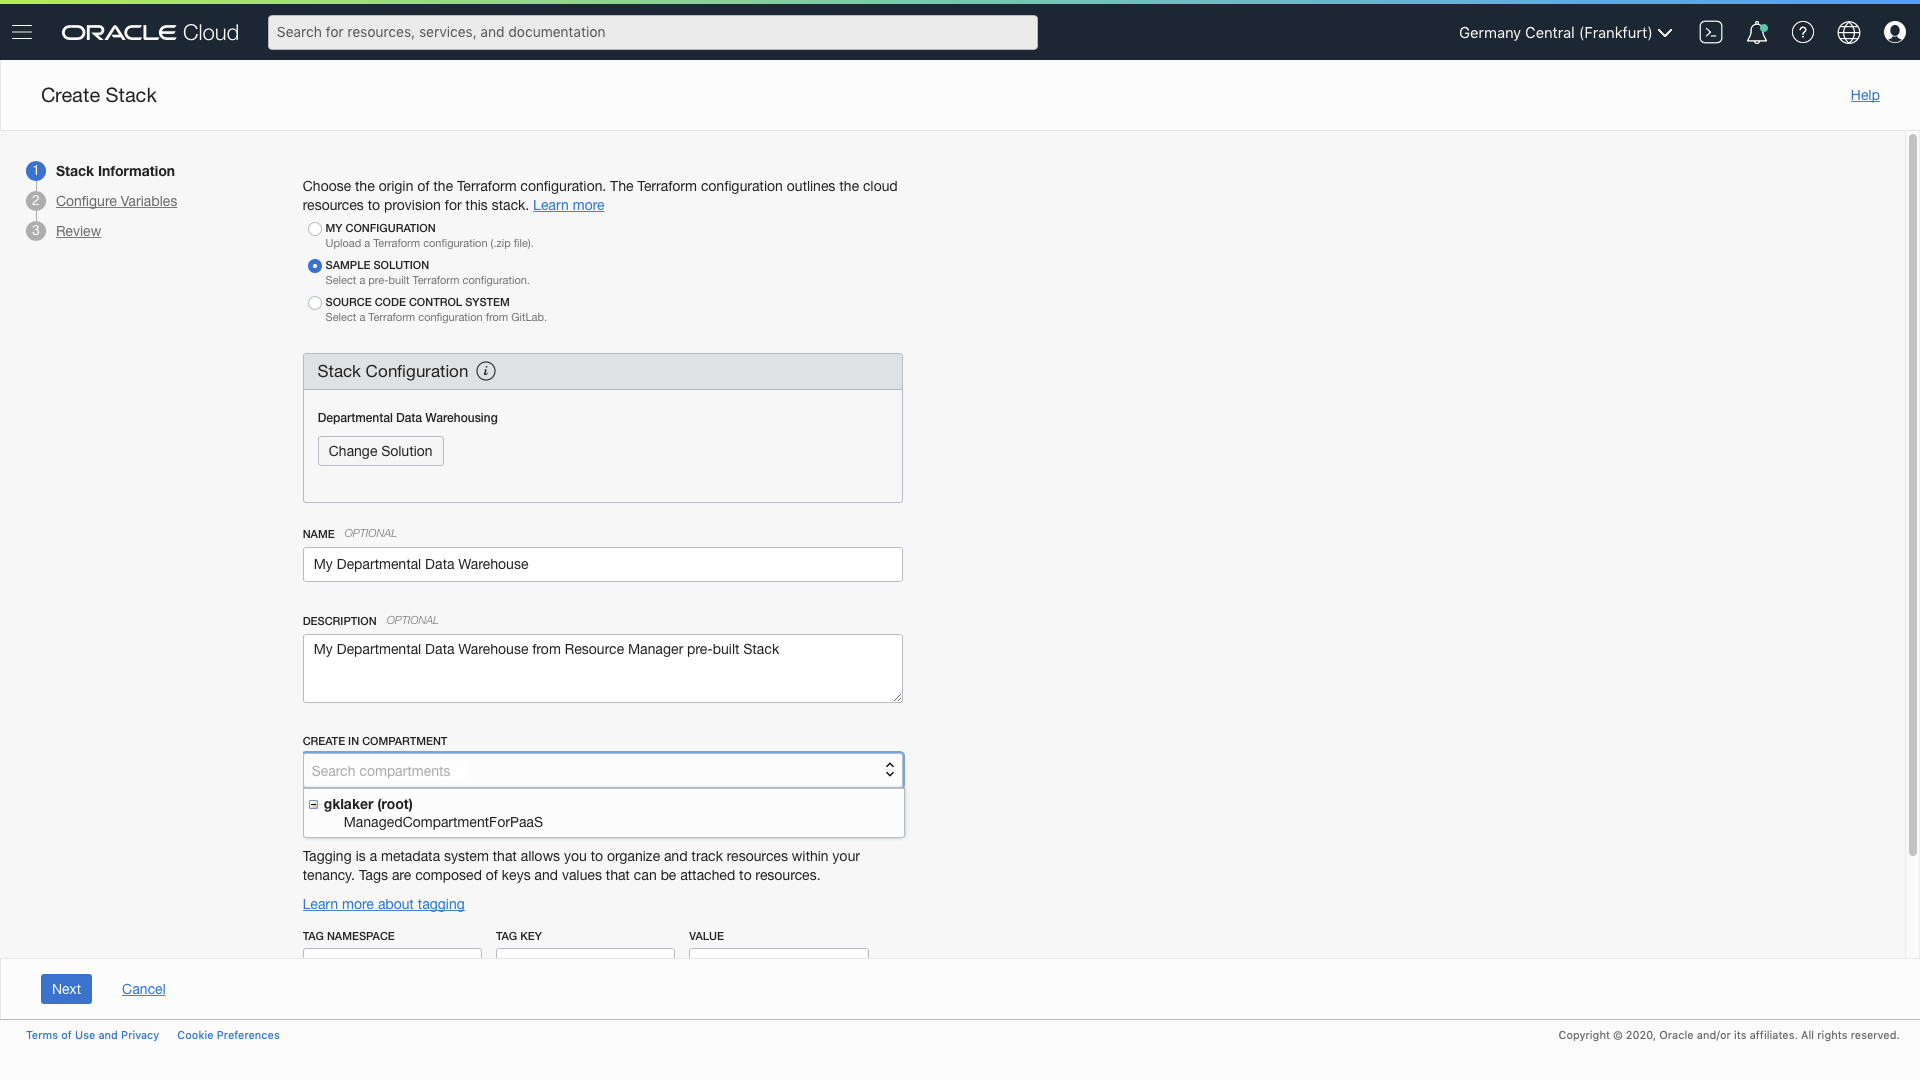Open the hamburger navigation menu
The image size is (1920, 1080).
click(22, 32)
